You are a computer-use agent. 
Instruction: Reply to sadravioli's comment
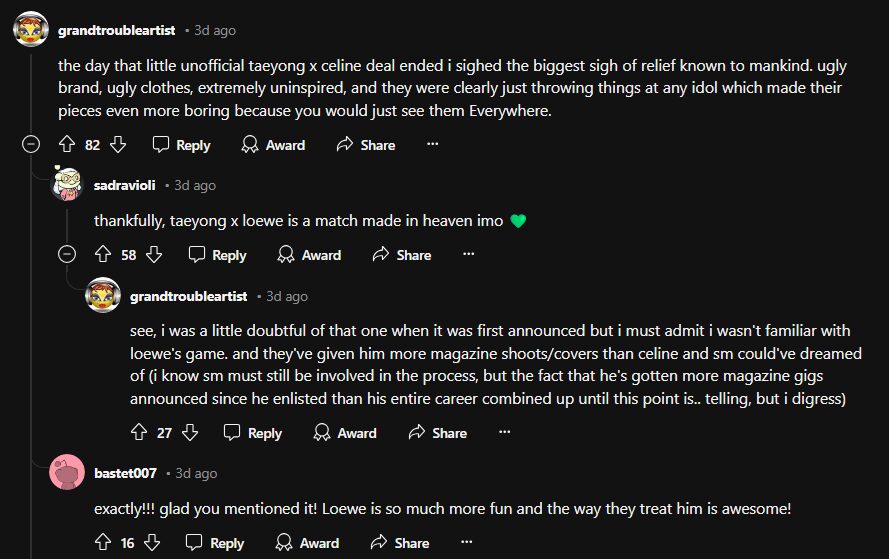pyautogui.click(x=217, y=255)
